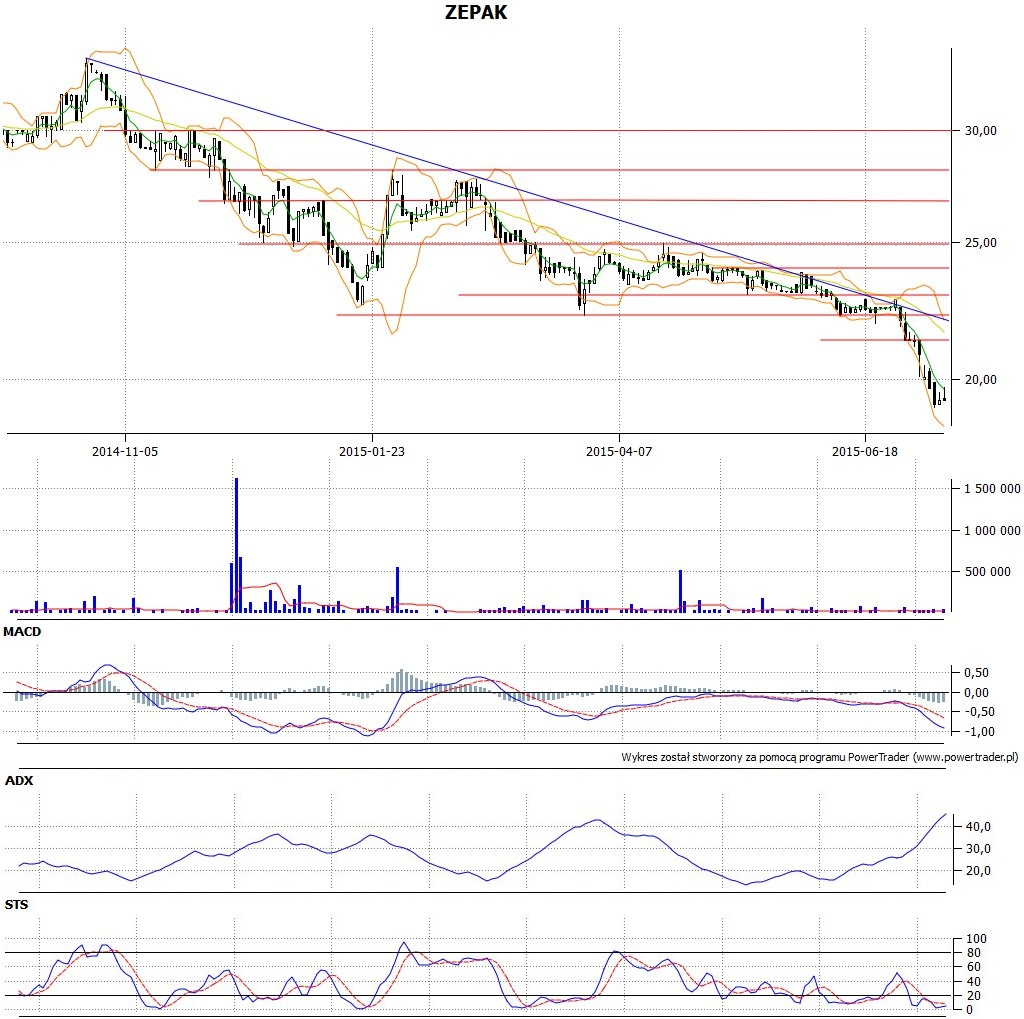
Task: Click the STS indicator heading
Action: (16, 905)
